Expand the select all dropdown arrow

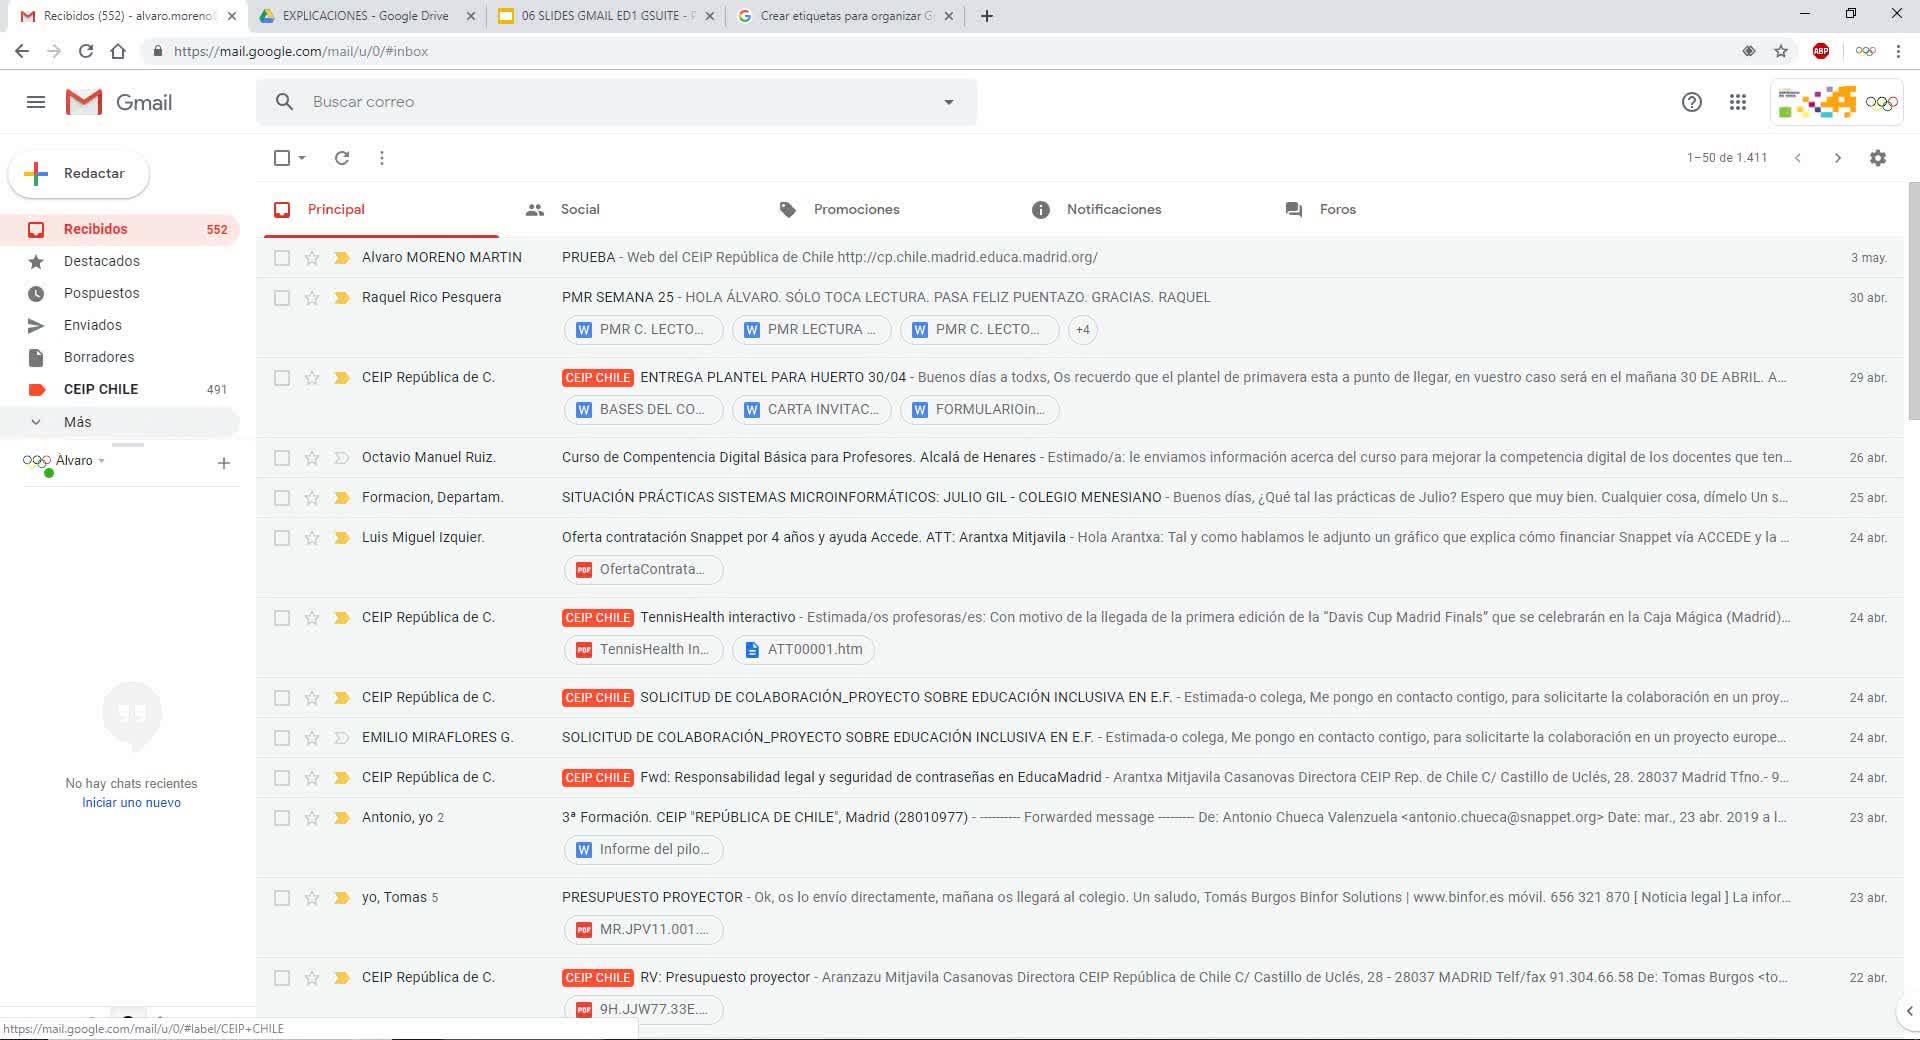click(x=302, y=158)
